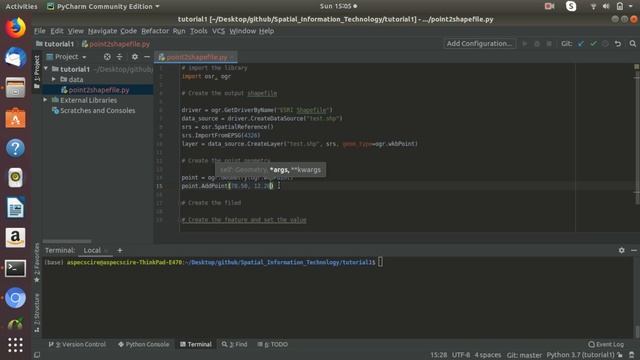The image size is (640, 360).
Task: Open Python 3.7 interpreter selector
Action: pos(580,355)
